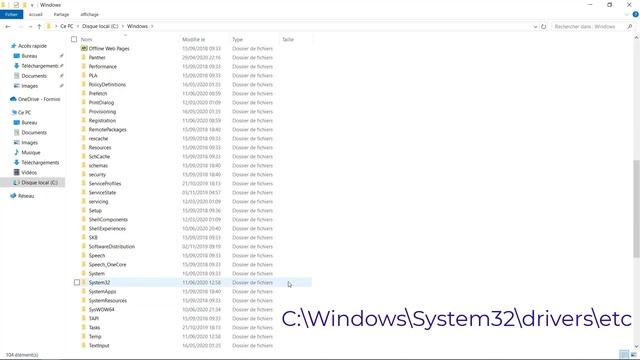Toggle the select-all checkbox in header
Image resolution: width=640 pixels, height=360 pixels.
[74, 40]
